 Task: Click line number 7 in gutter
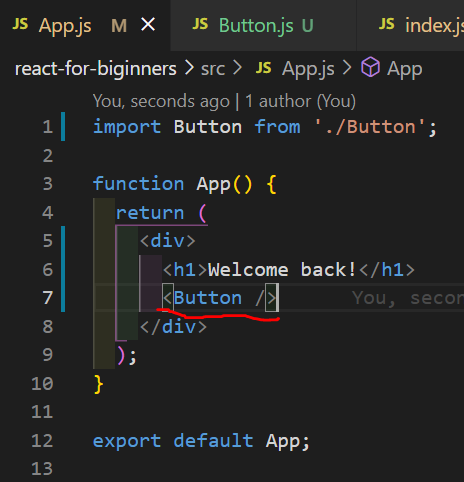point(48,298)
